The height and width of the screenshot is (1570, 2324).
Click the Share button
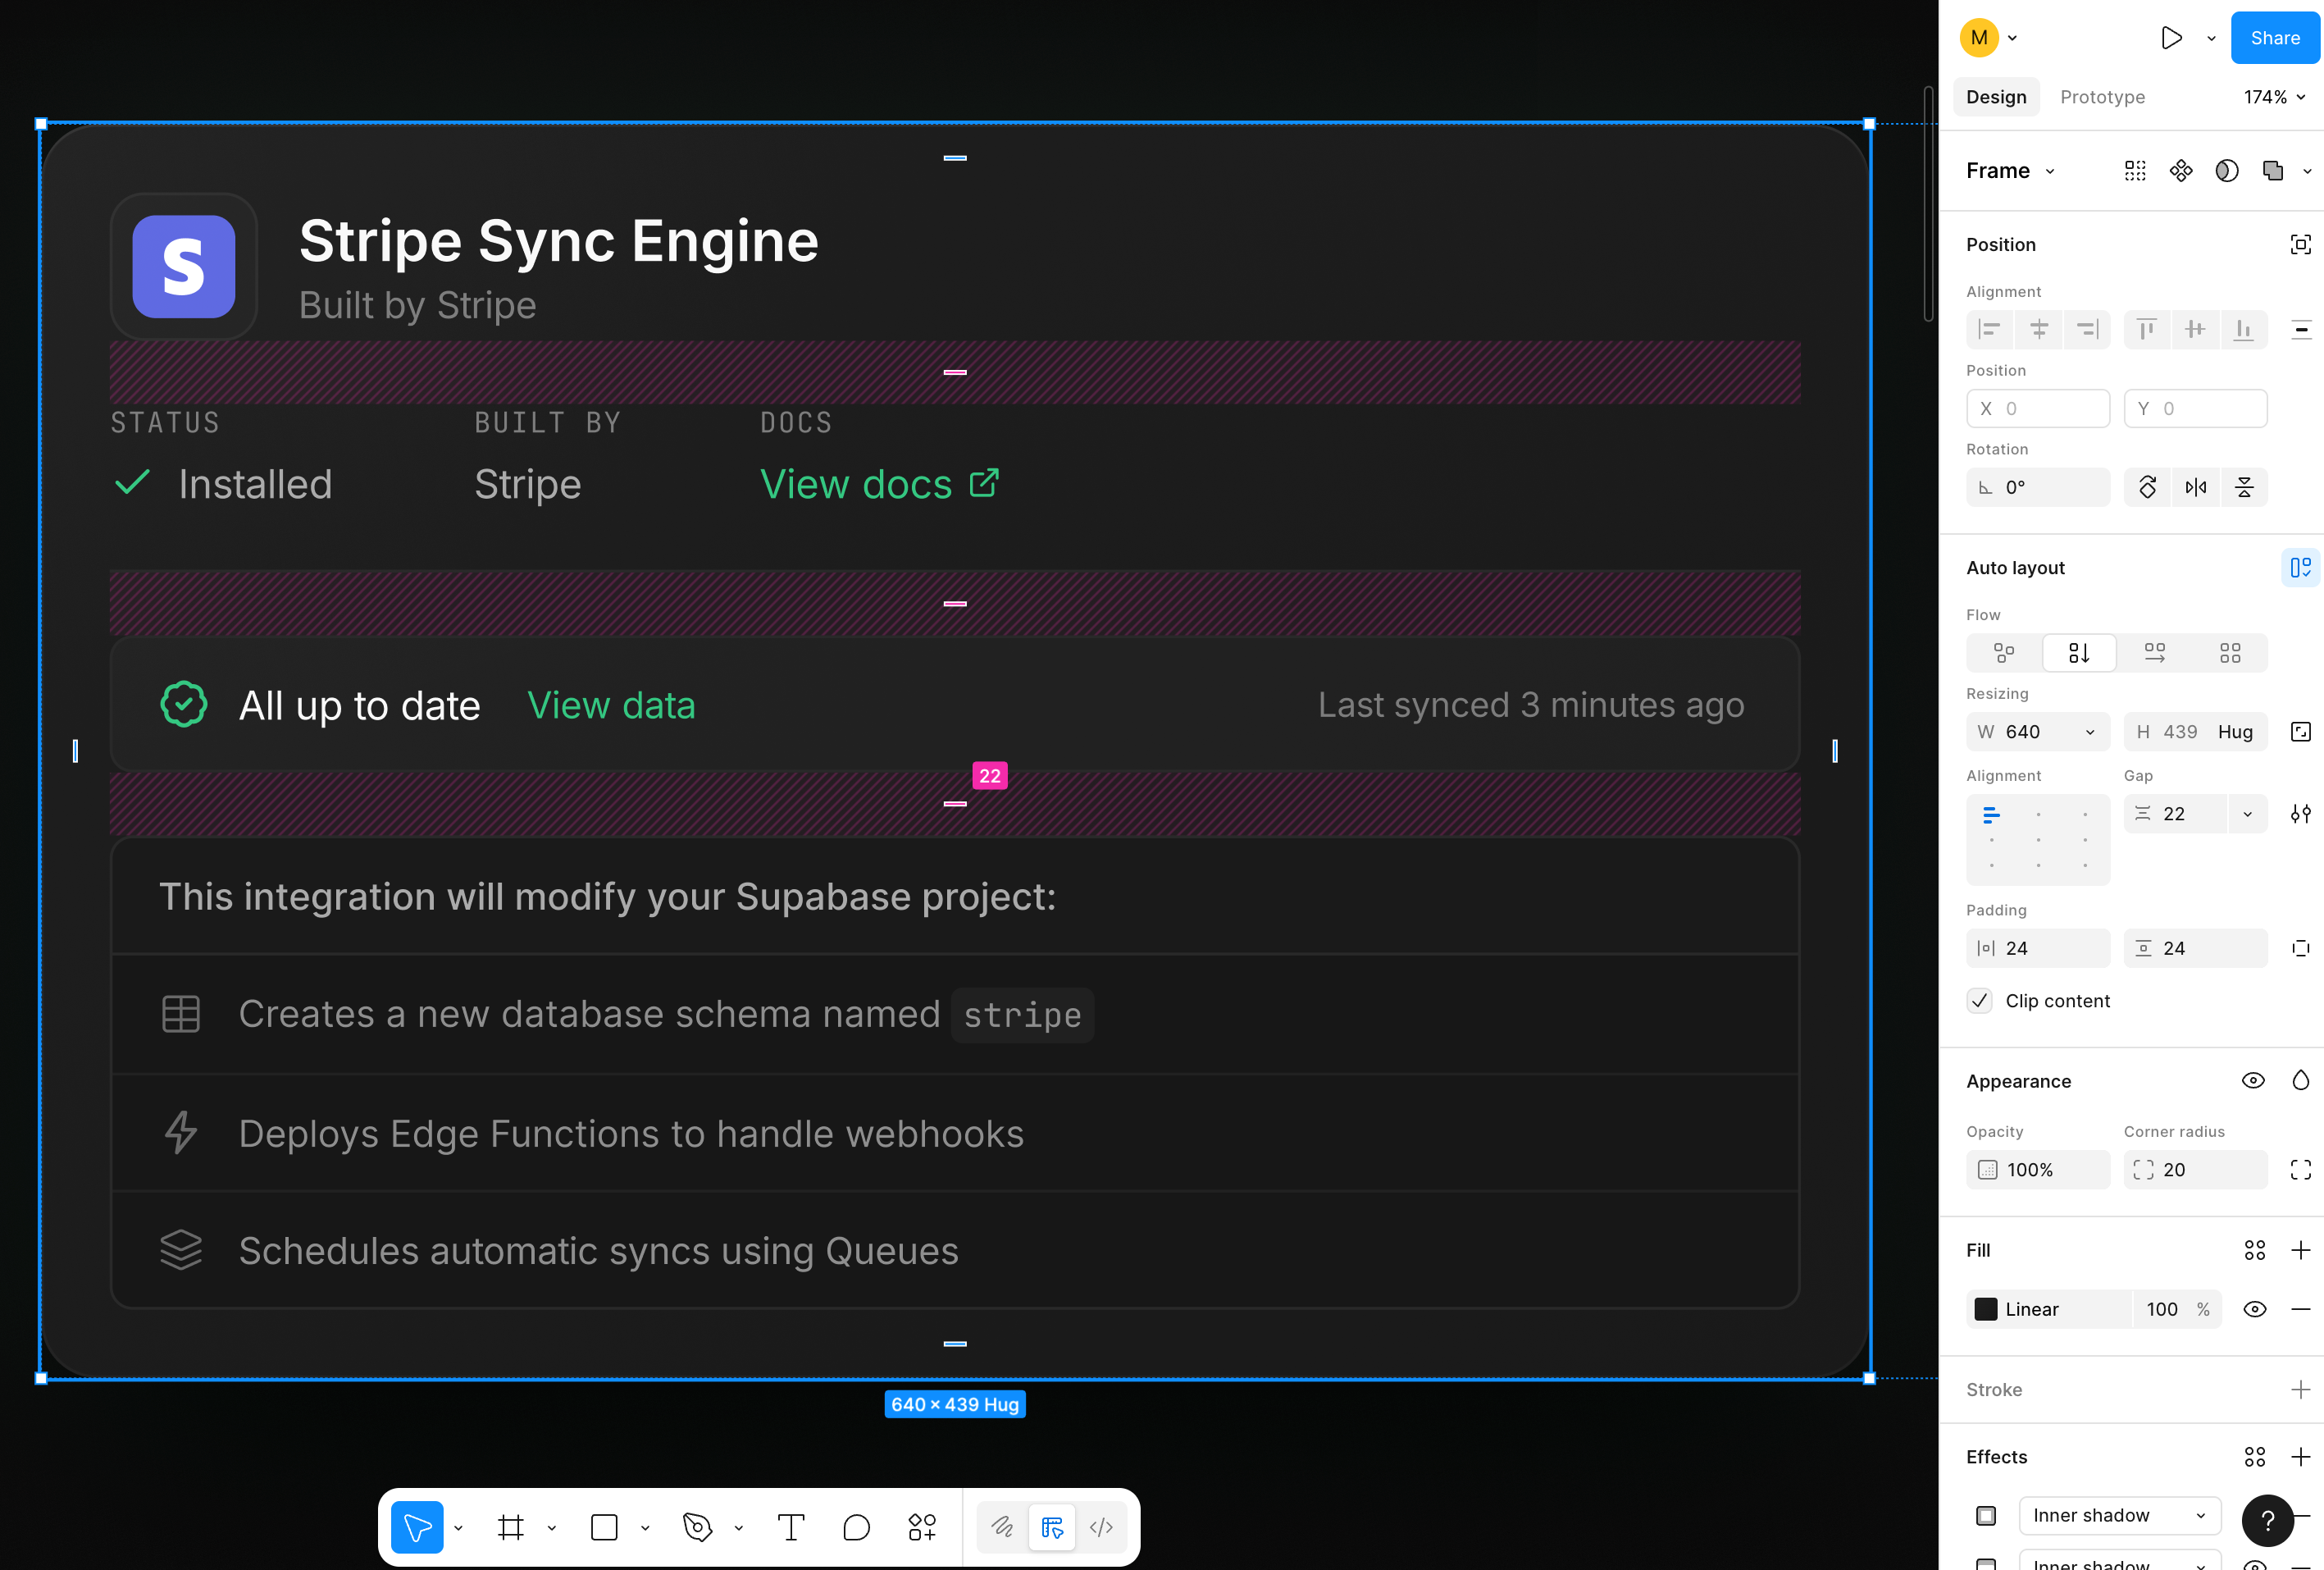pos(2274,38)
